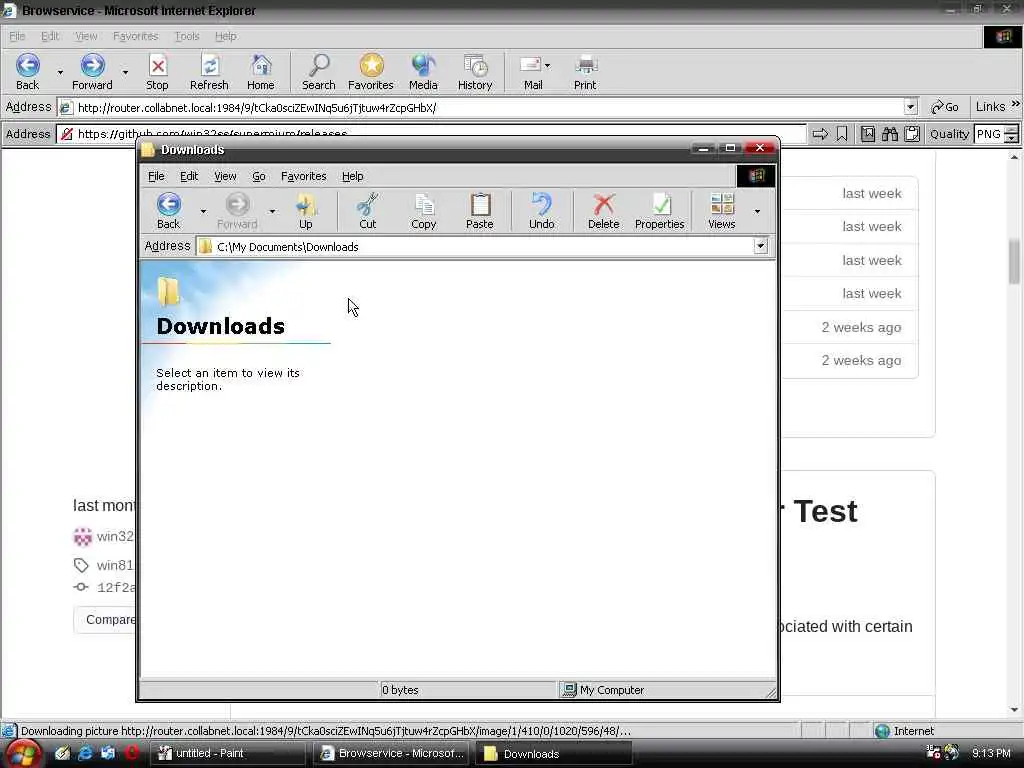Click the Views toolbar icon

tap(722, 211)
